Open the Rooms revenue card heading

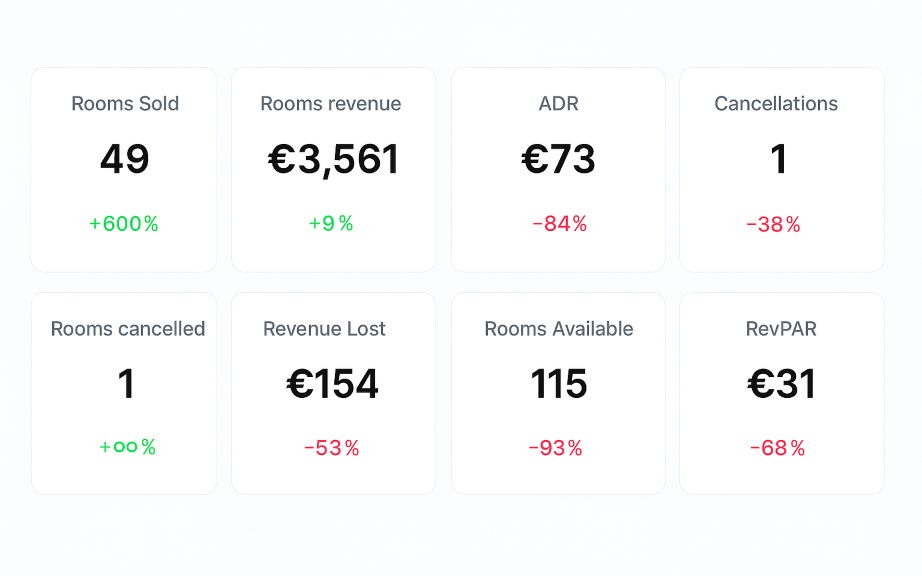click(331, 104)
